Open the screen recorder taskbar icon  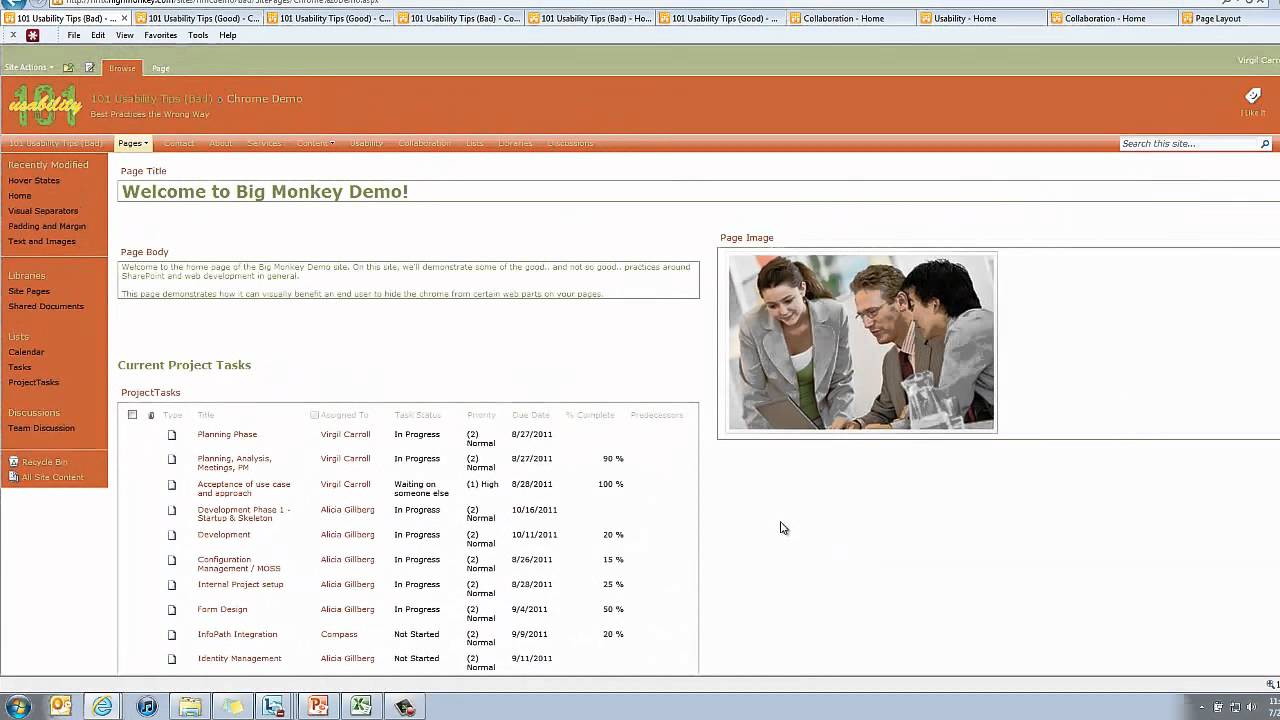(404, 707)
